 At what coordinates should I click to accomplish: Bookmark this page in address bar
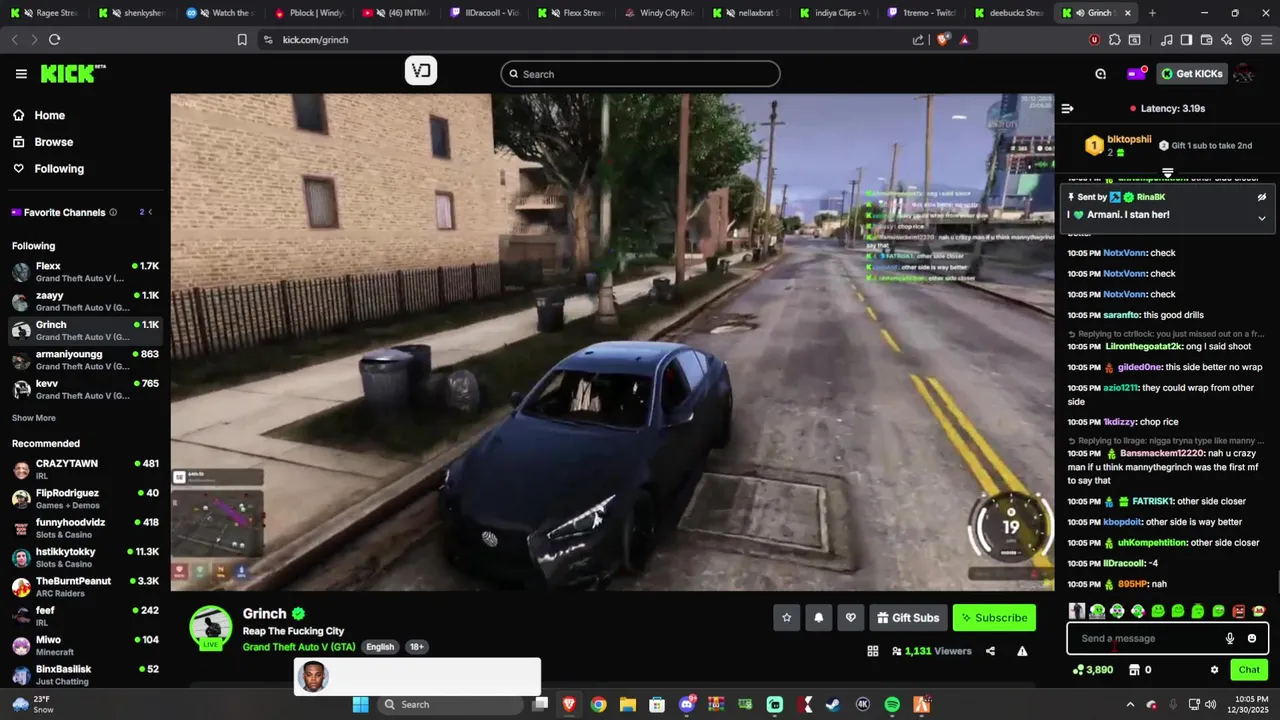(x=242, y=39)
